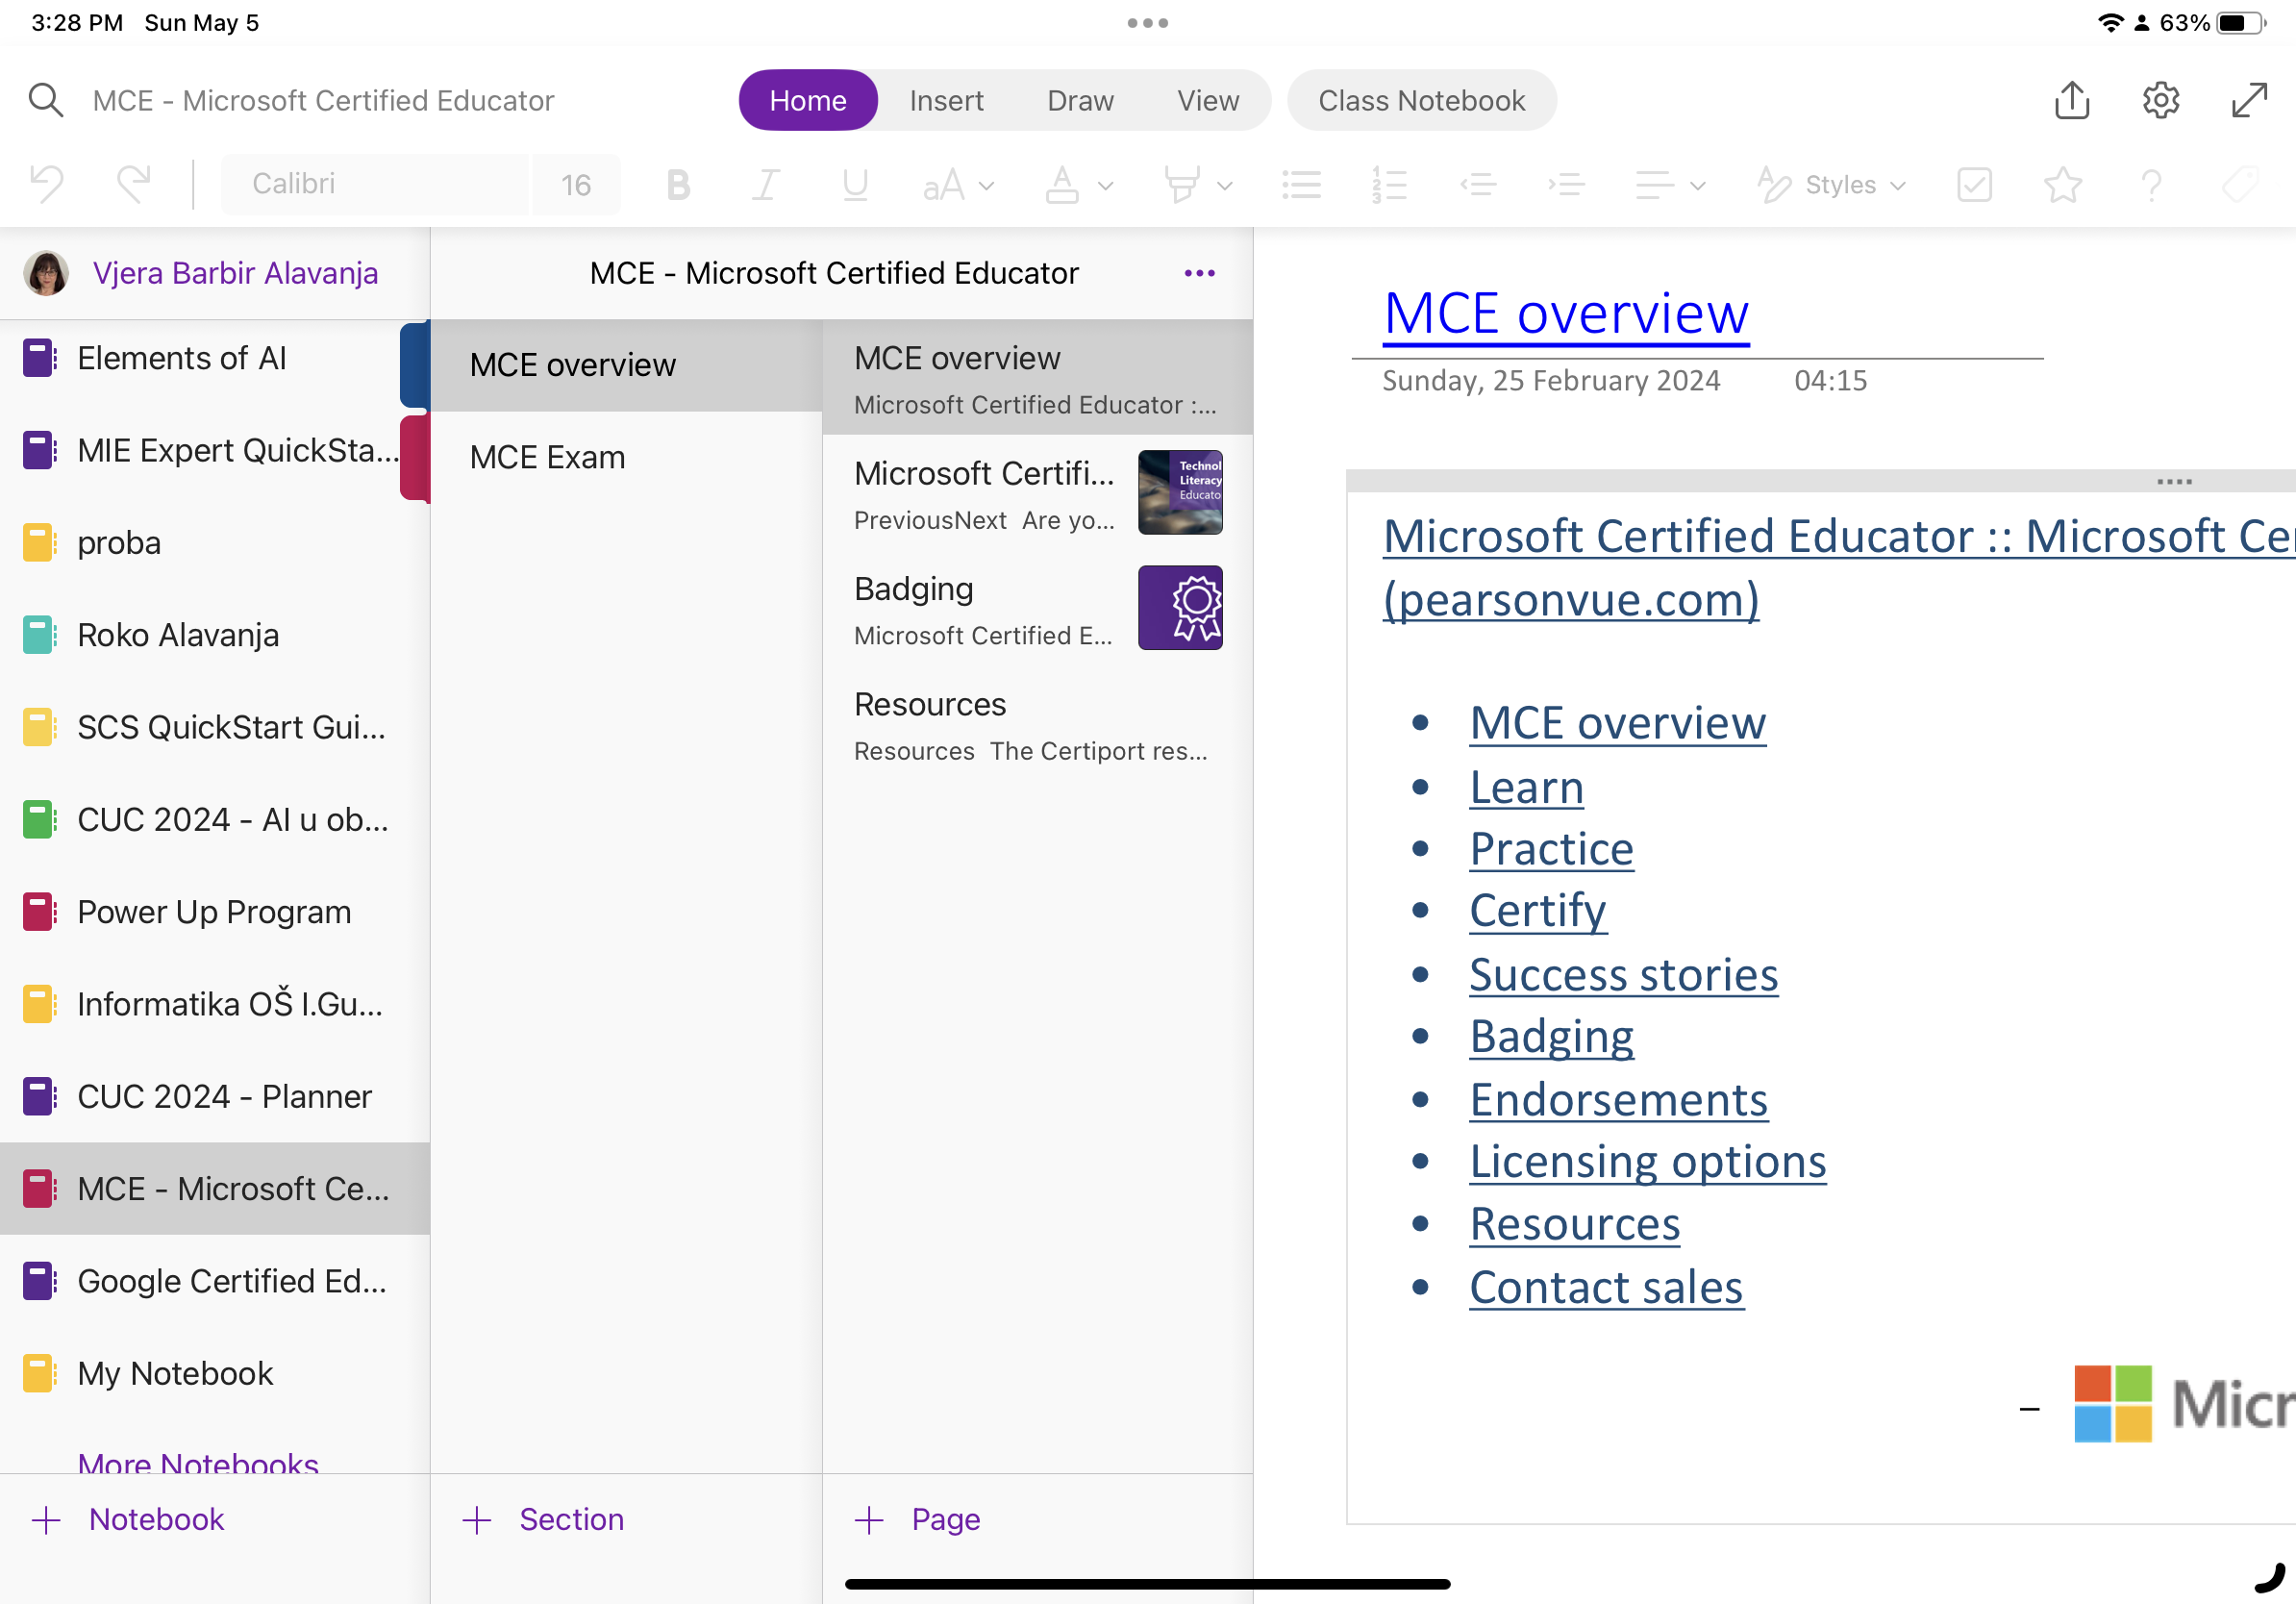The image size is (2296, 1604).
Task: Open the SCS QuickStart Guide notebook
Action: tap(215, 727)
